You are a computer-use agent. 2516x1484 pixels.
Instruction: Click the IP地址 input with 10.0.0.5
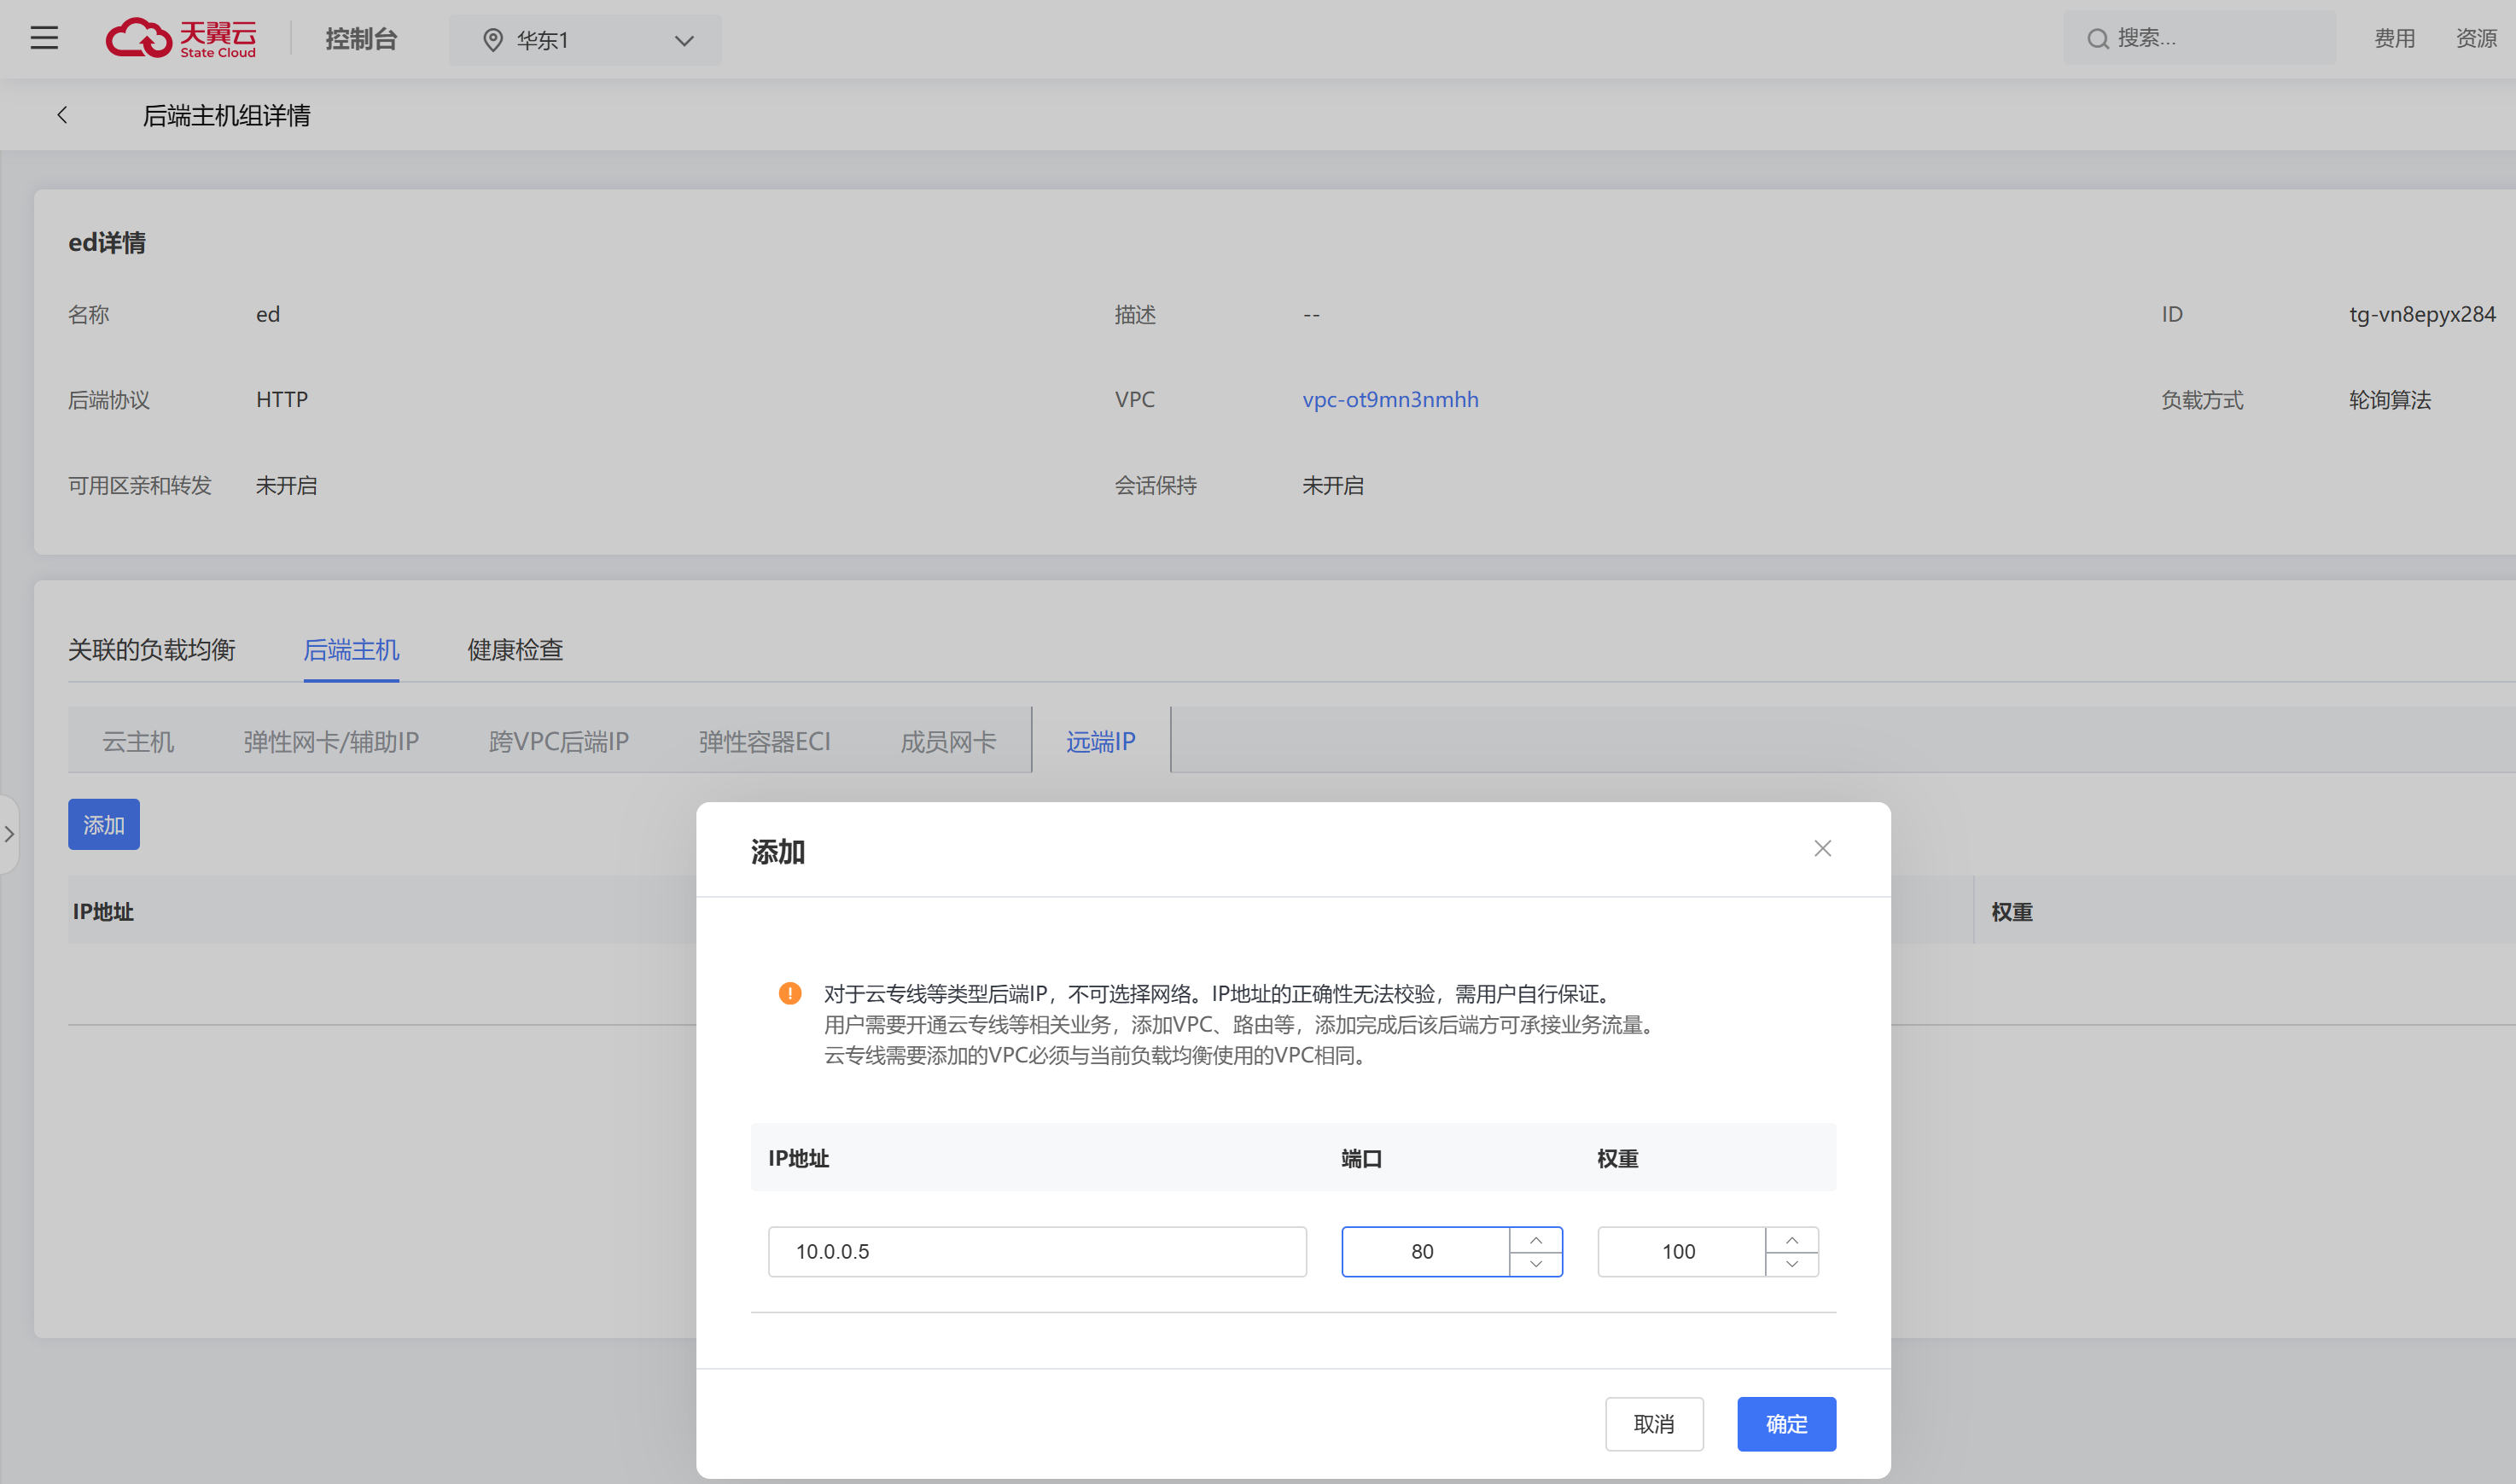click(x=1036, y=1251)
